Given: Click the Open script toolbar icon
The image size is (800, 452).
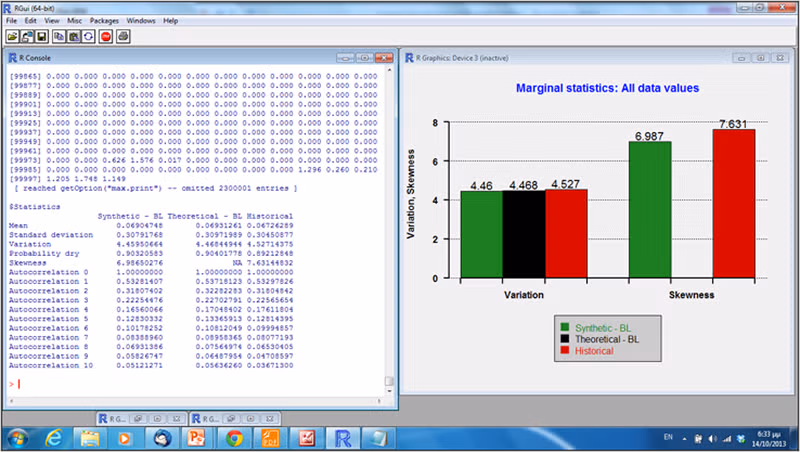Looking at the screenshot, I should click(x=12, y=37).
